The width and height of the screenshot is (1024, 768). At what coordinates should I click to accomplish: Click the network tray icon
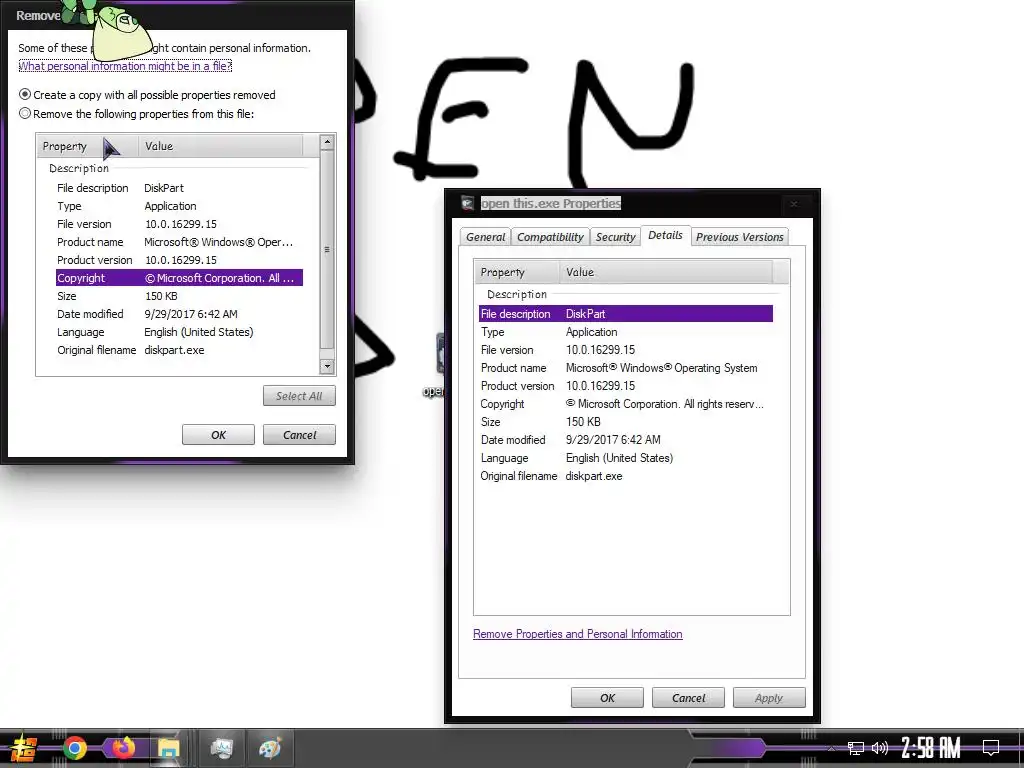(856, 748)
